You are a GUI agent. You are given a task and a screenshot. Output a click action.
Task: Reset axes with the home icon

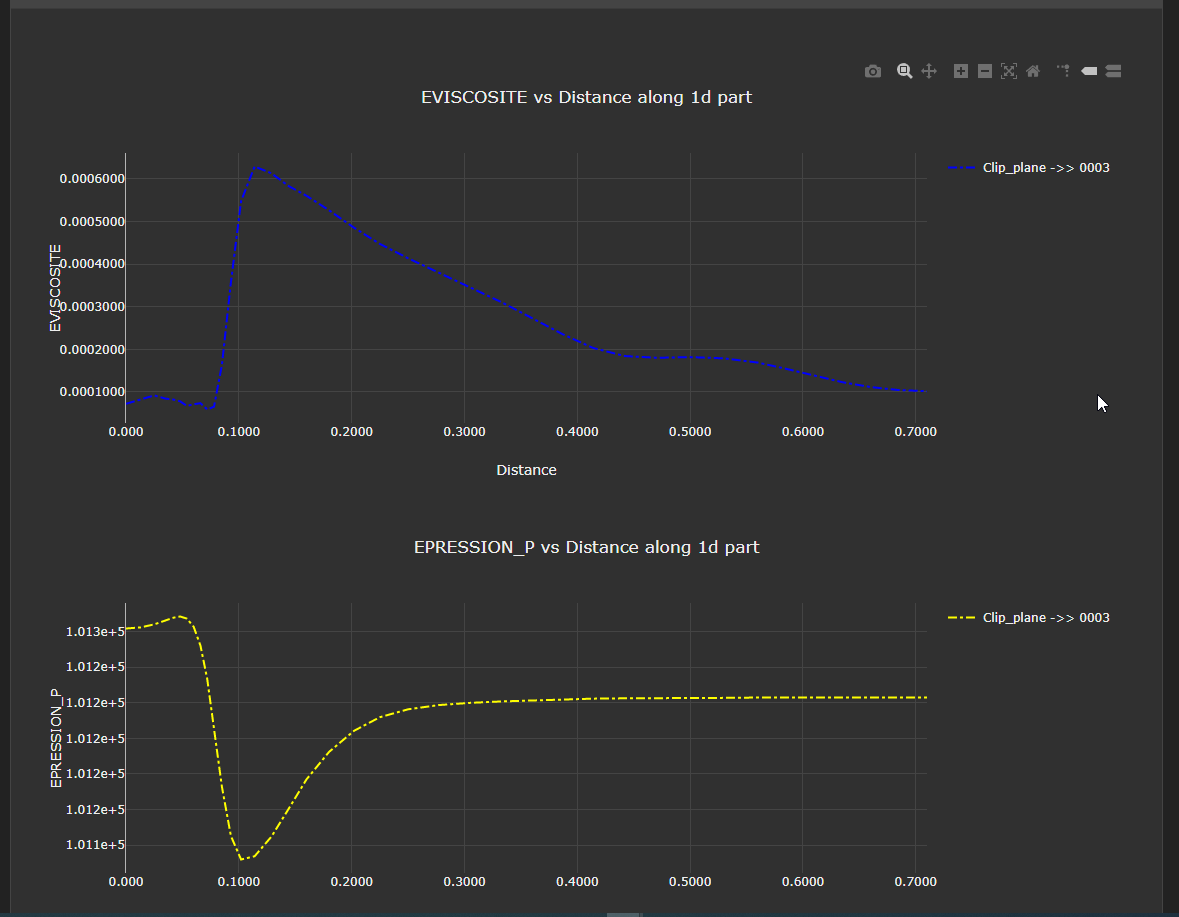pyautogui.click(x=1033, y=71)
